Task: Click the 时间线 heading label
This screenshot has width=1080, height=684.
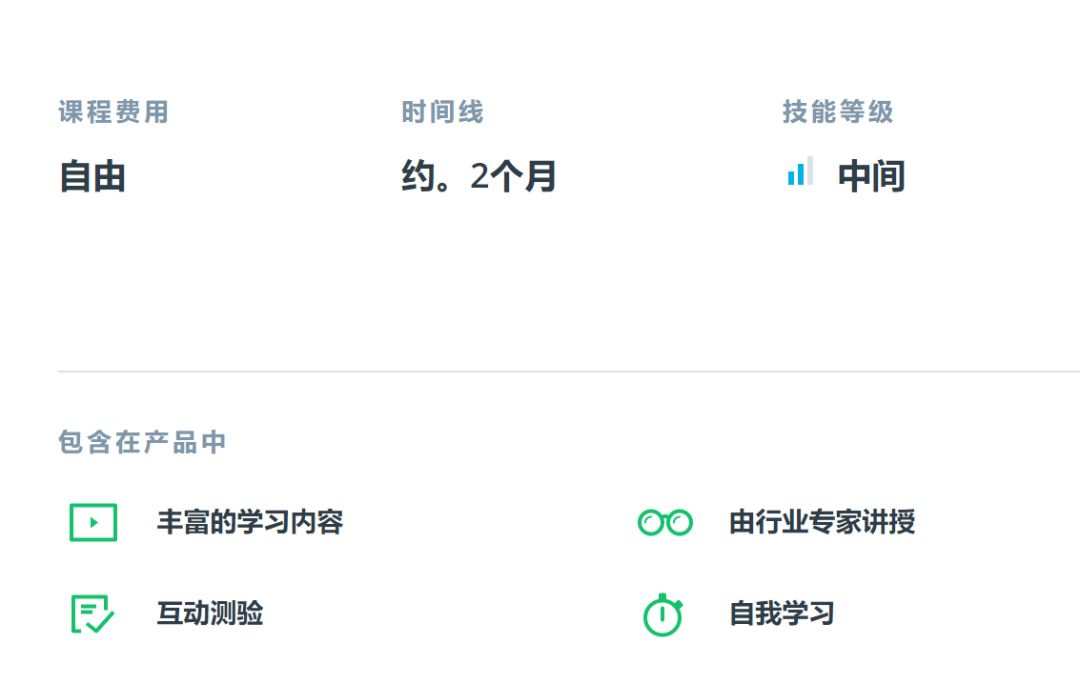Action: 442,112
